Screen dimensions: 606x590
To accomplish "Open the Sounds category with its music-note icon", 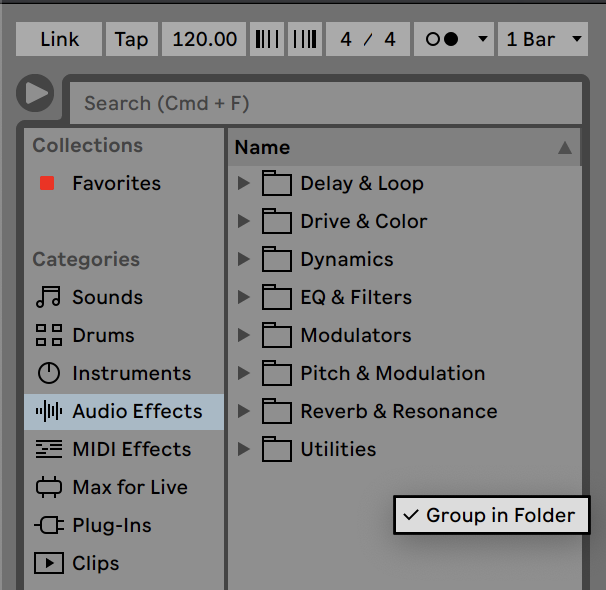I will point(48,297).
